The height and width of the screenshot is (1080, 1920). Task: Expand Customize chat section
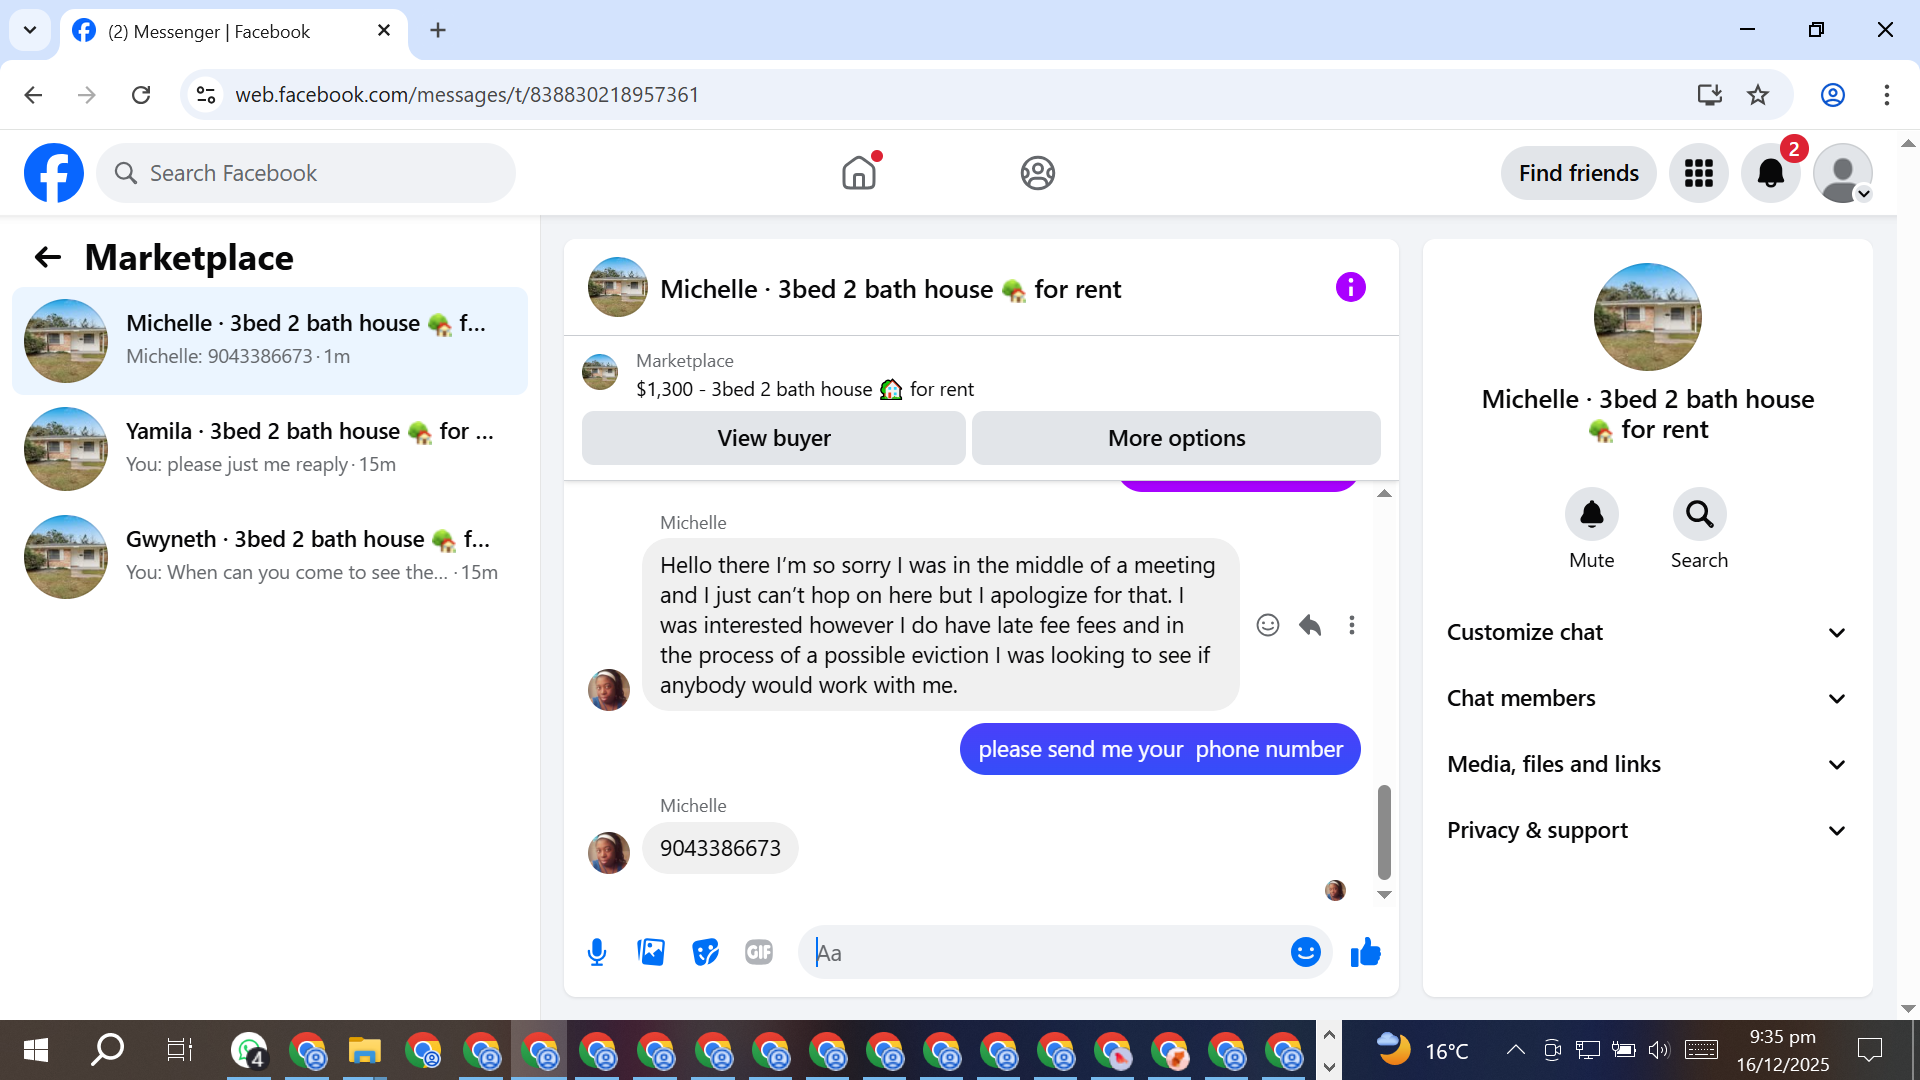1647,632
